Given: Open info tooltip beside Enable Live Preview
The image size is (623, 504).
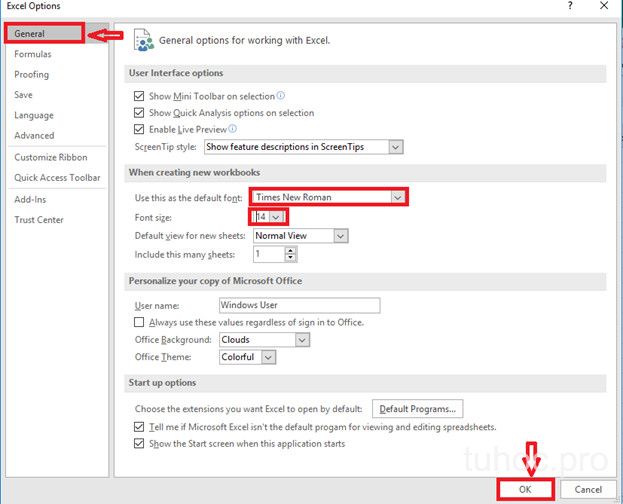Looking at the screenshot, I should (x=232, y=128).
